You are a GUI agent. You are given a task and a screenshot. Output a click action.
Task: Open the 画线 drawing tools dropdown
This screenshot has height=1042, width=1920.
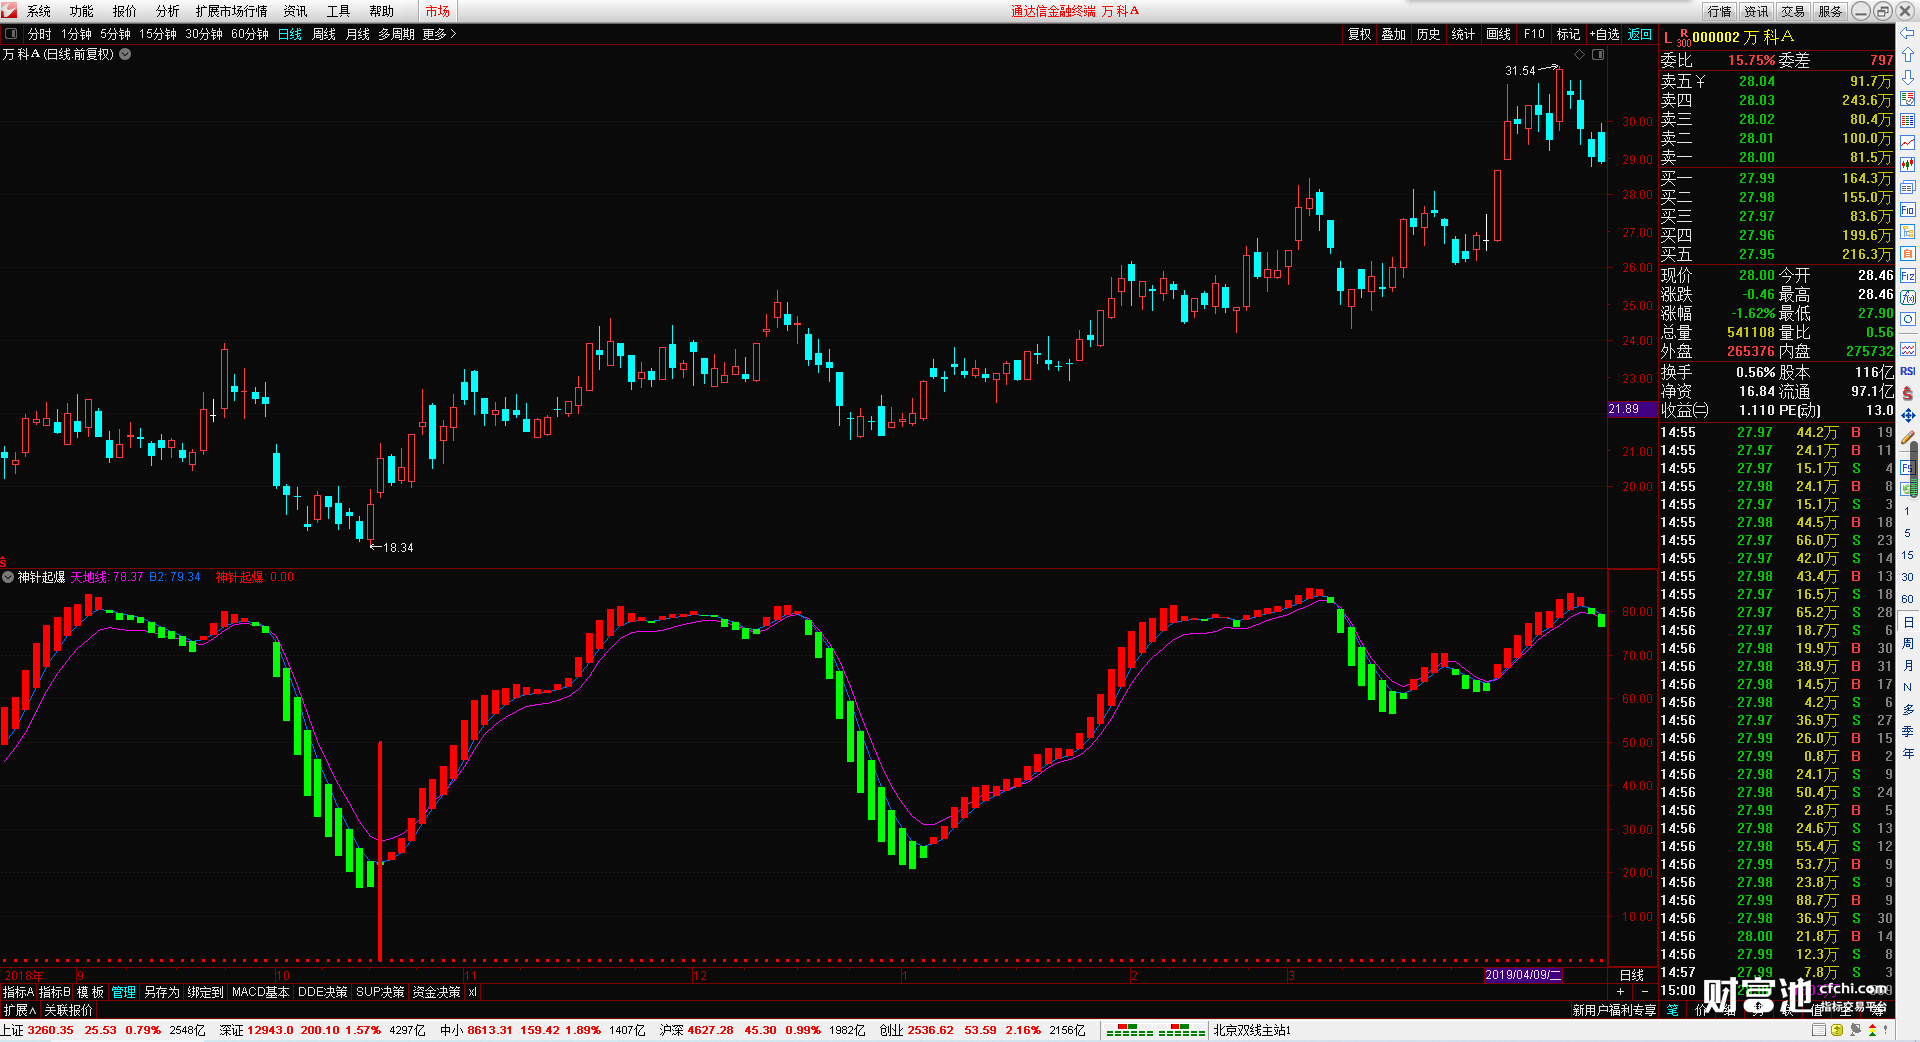pos(1499,34)
